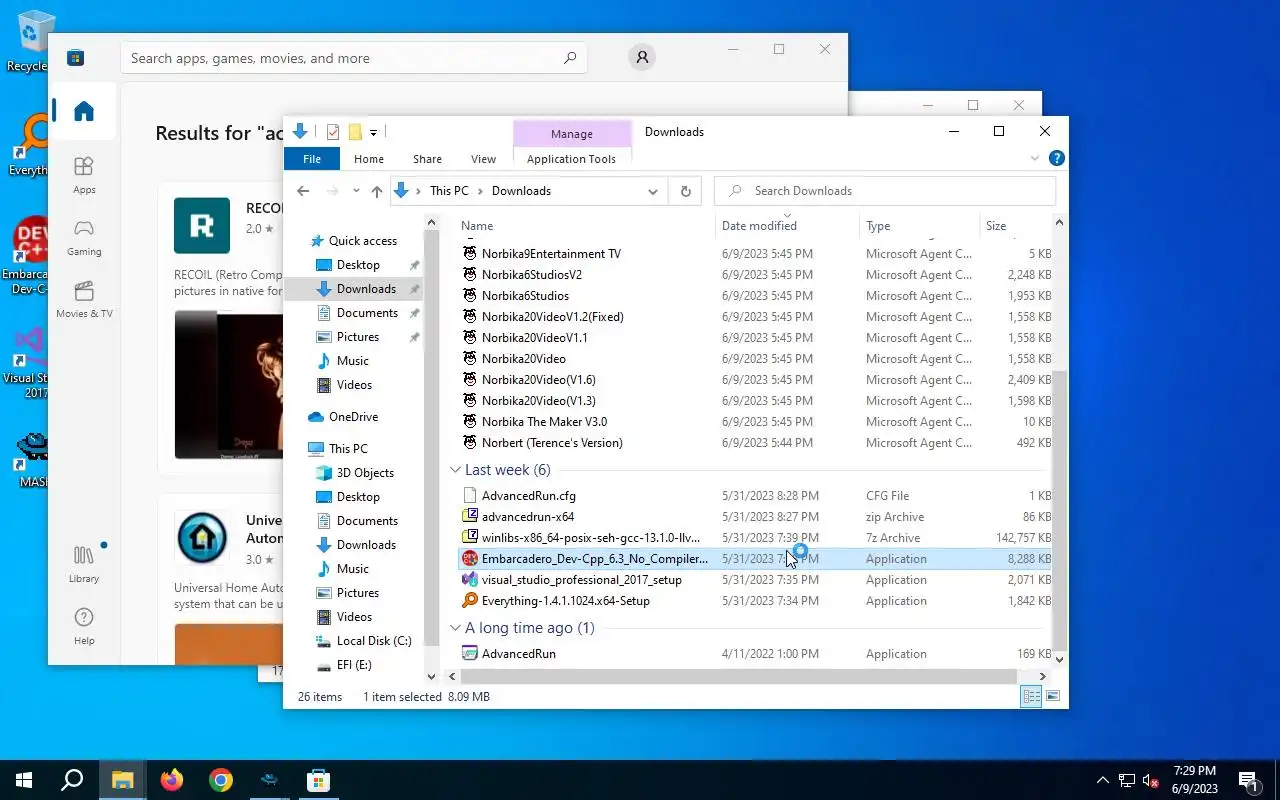Open Microsoft Store from the taskbar
The width and height of the screenshot is (1280, 800).
click(318, 780)
